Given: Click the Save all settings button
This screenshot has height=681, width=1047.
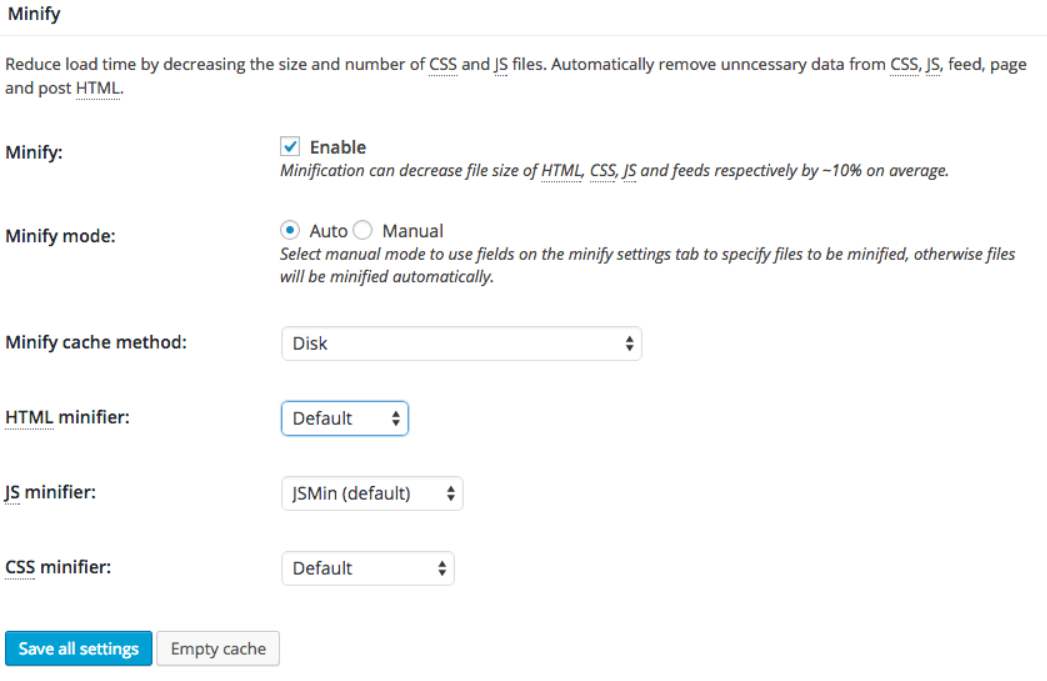Looking at the screenshot, I should (78, 648).
